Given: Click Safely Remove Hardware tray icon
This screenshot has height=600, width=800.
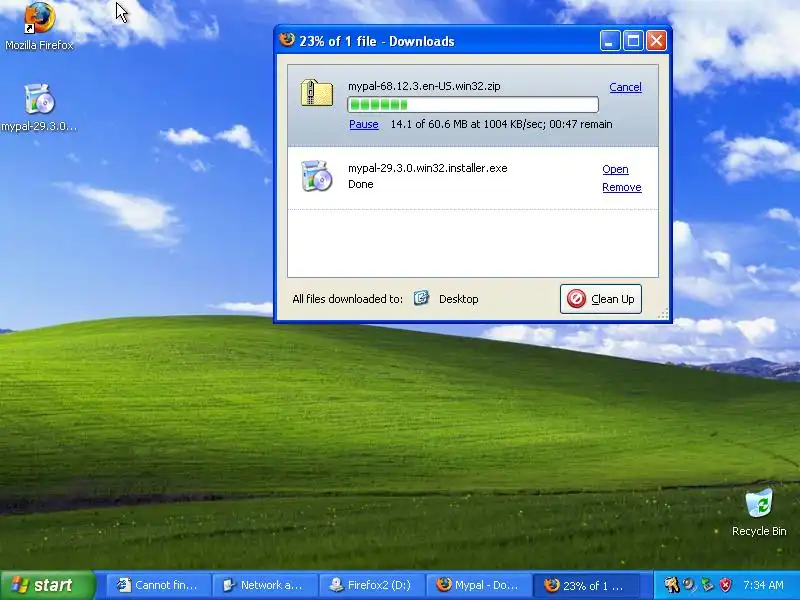Looking at the screenshot, I should tap(707, 585).
